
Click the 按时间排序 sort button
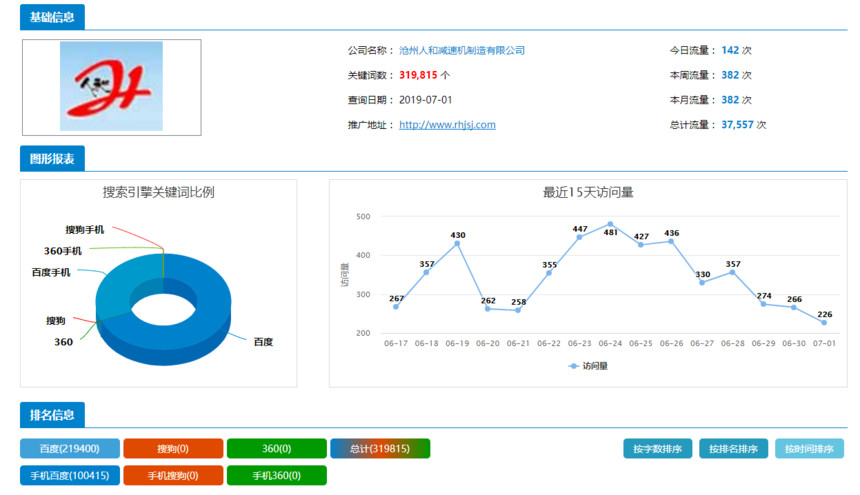click(x=808, y=449)
